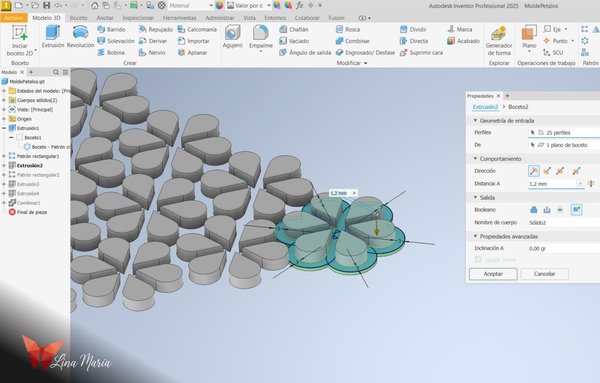Click Suprimir cara tool
600x383 pixels.
click(x=421, y=52)
